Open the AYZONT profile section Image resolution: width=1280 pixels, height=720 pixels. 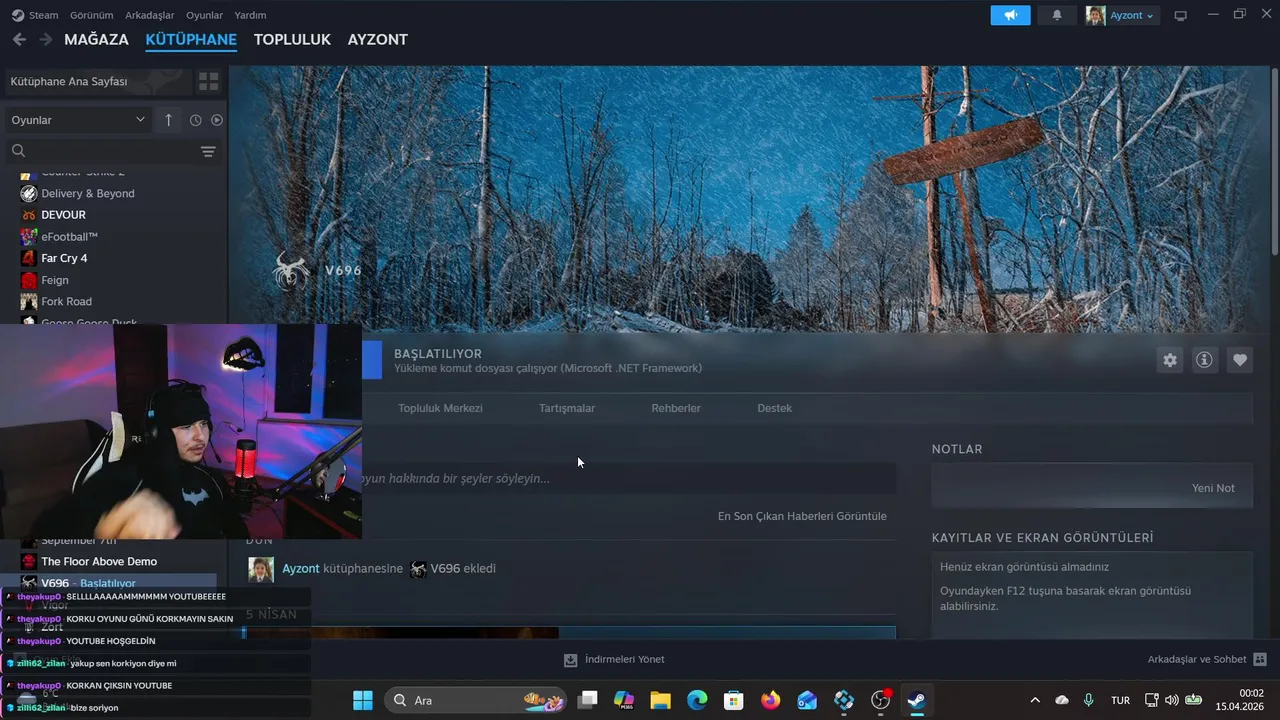pyautogui.click(x=377, y=39)
